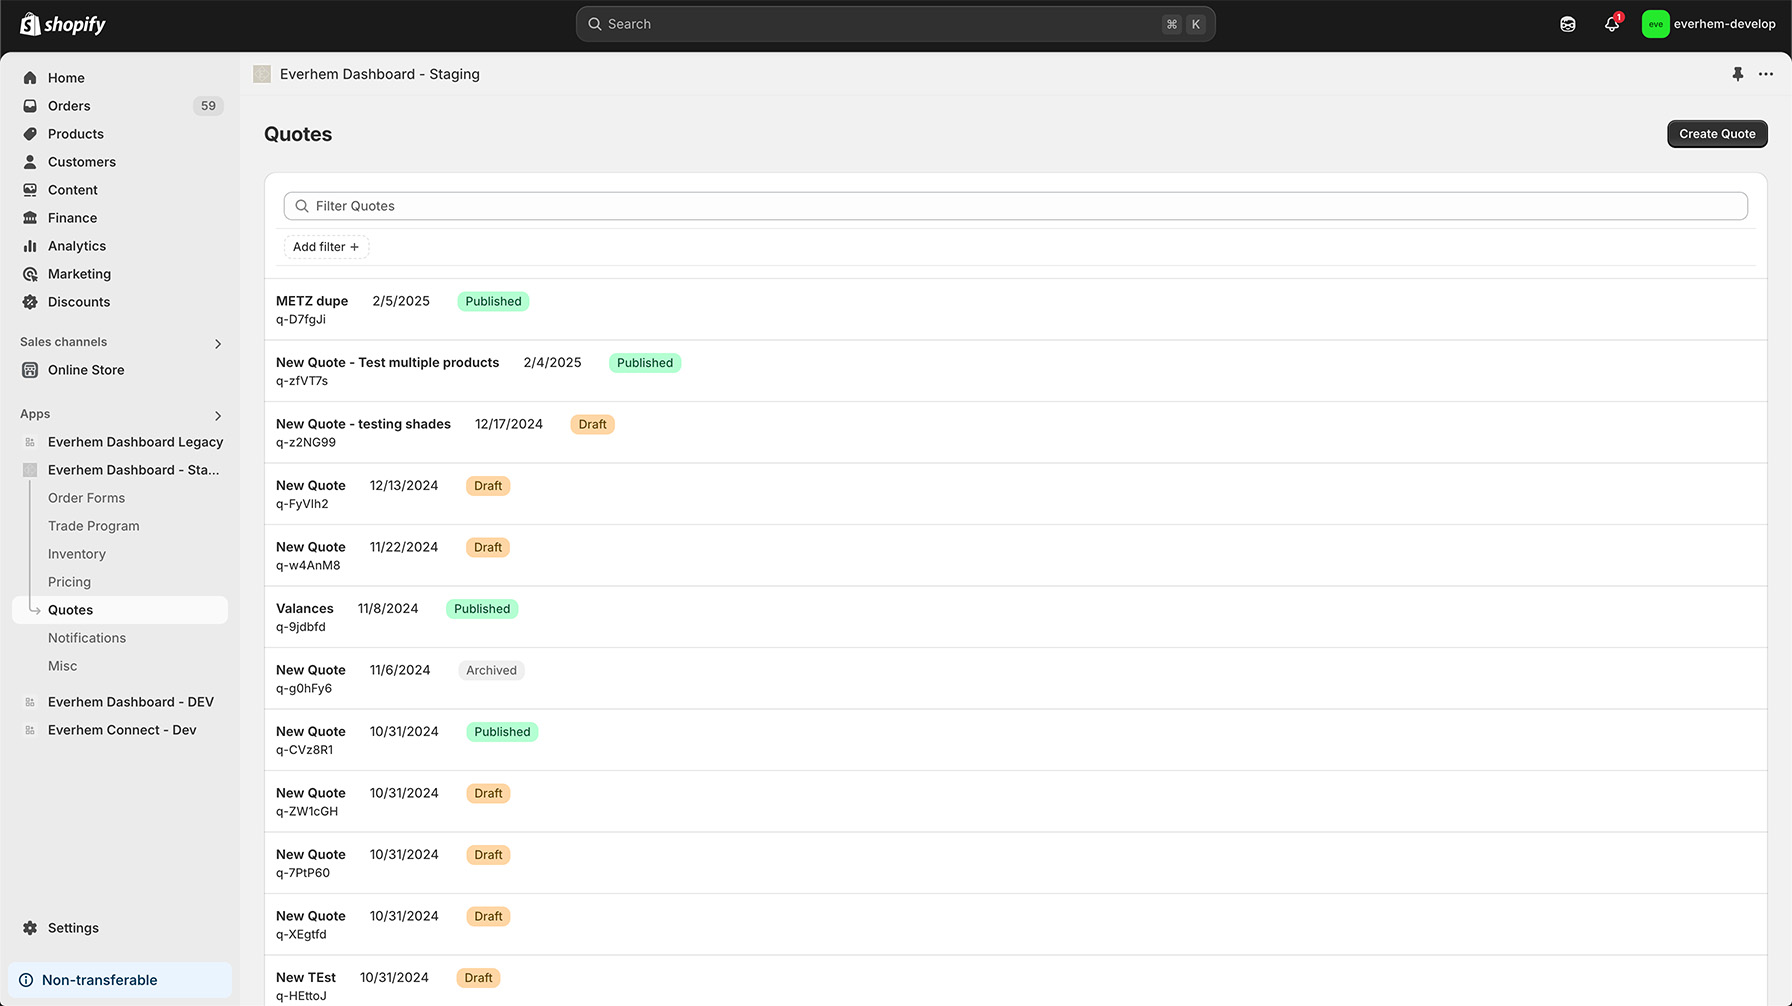The height and width of the screenshot is (1006, 1792).
Task: Click the Orders count badge 59
Action: (208, 106)
